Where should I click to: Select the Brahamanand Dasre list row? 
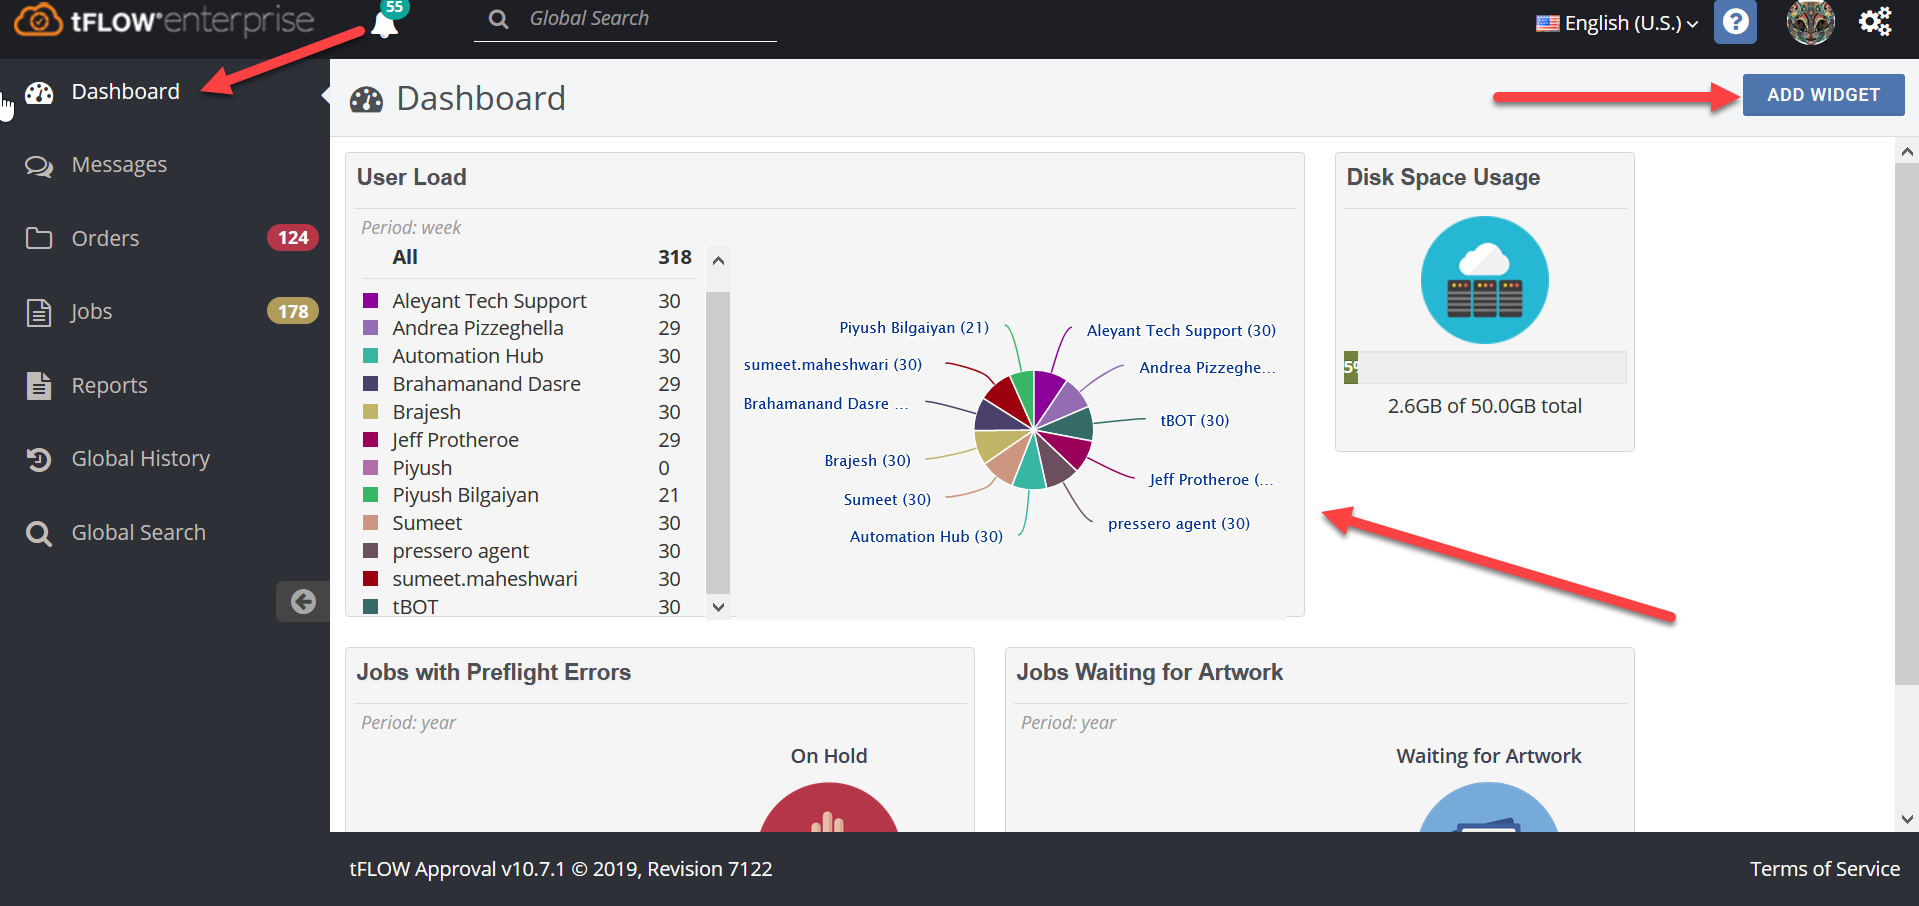pos(529,384)
